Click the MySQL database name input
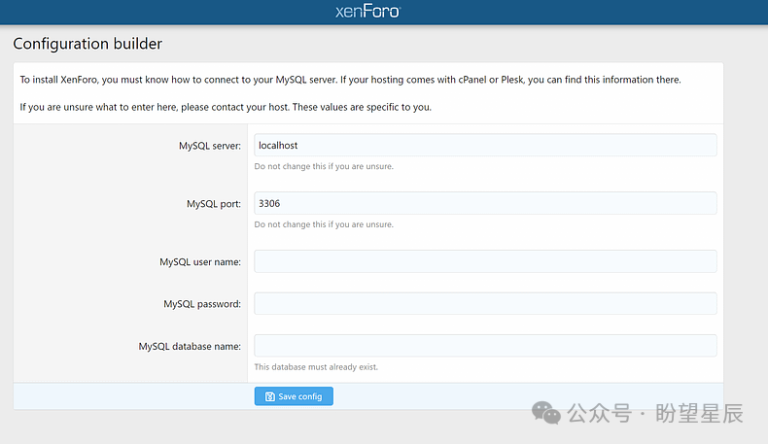 click(485, 345)
